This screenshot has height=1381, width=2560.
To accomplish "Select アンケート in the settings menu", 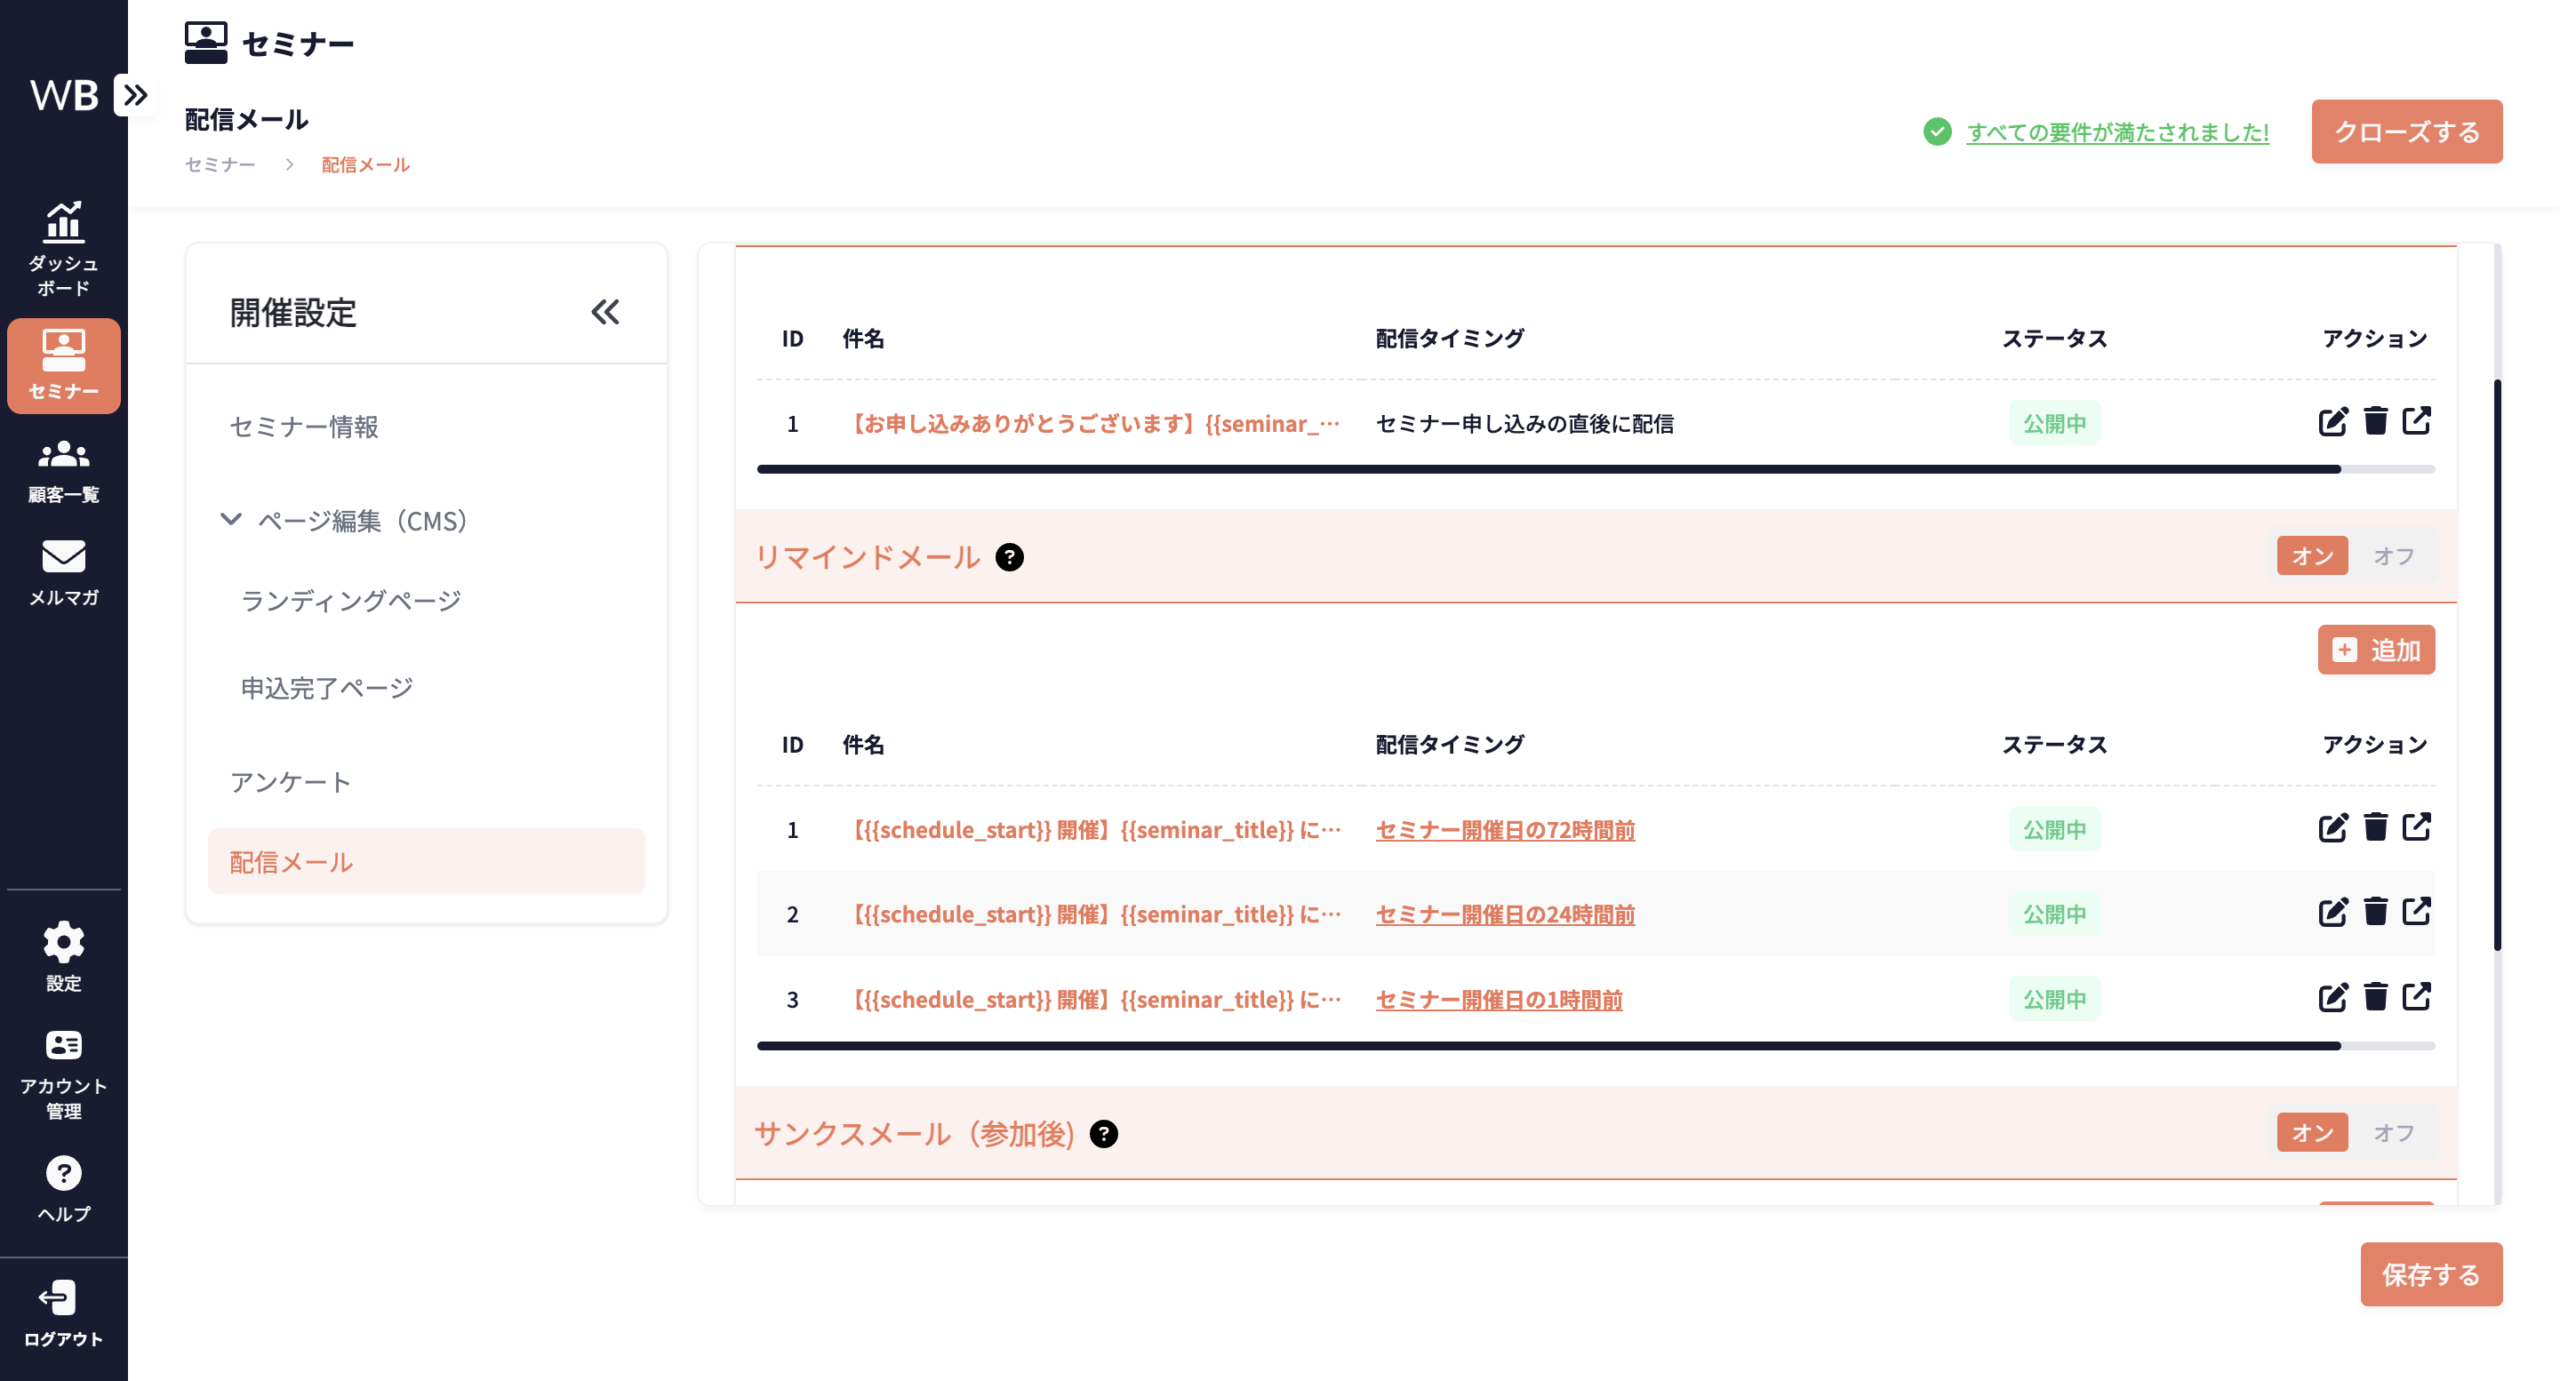I will [290, 781].
